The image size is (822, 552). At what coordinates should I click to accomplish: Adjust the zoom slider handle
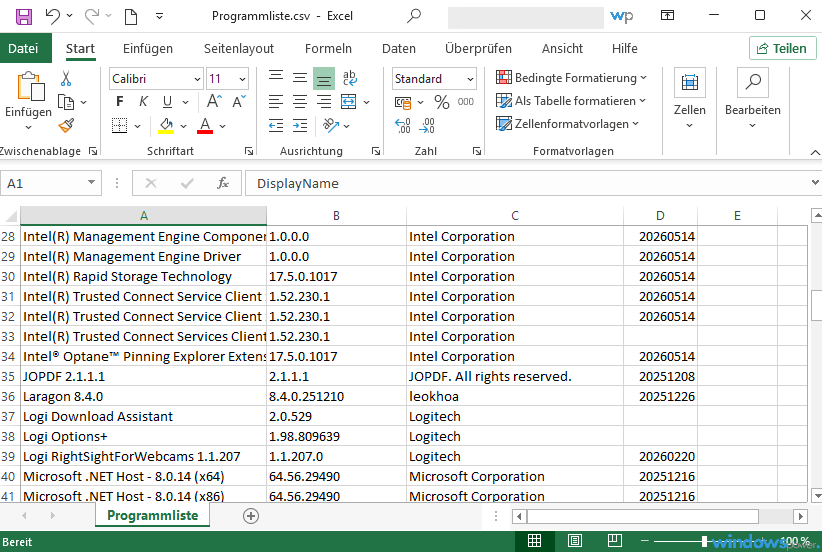click(x=704, y=540)
